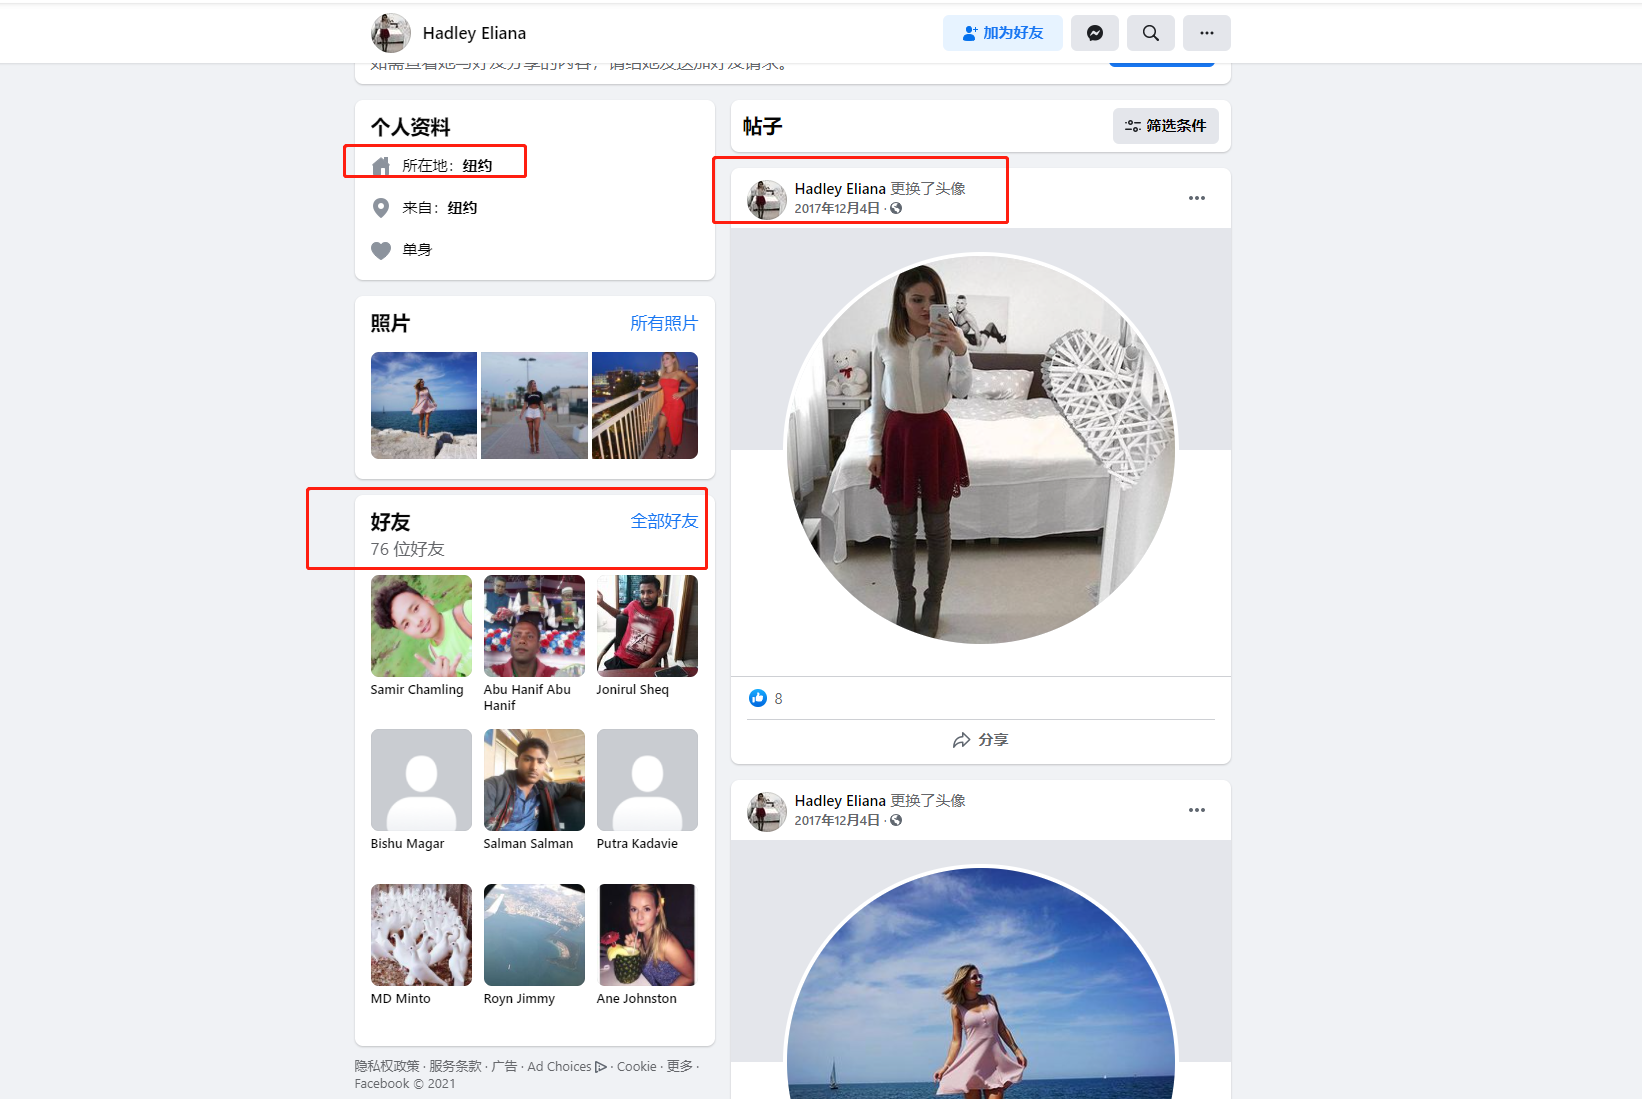Click first post's small profile avatar
Image resolution: width=1642 pixels, height=1099 pixels.
(x=767, y=199)
